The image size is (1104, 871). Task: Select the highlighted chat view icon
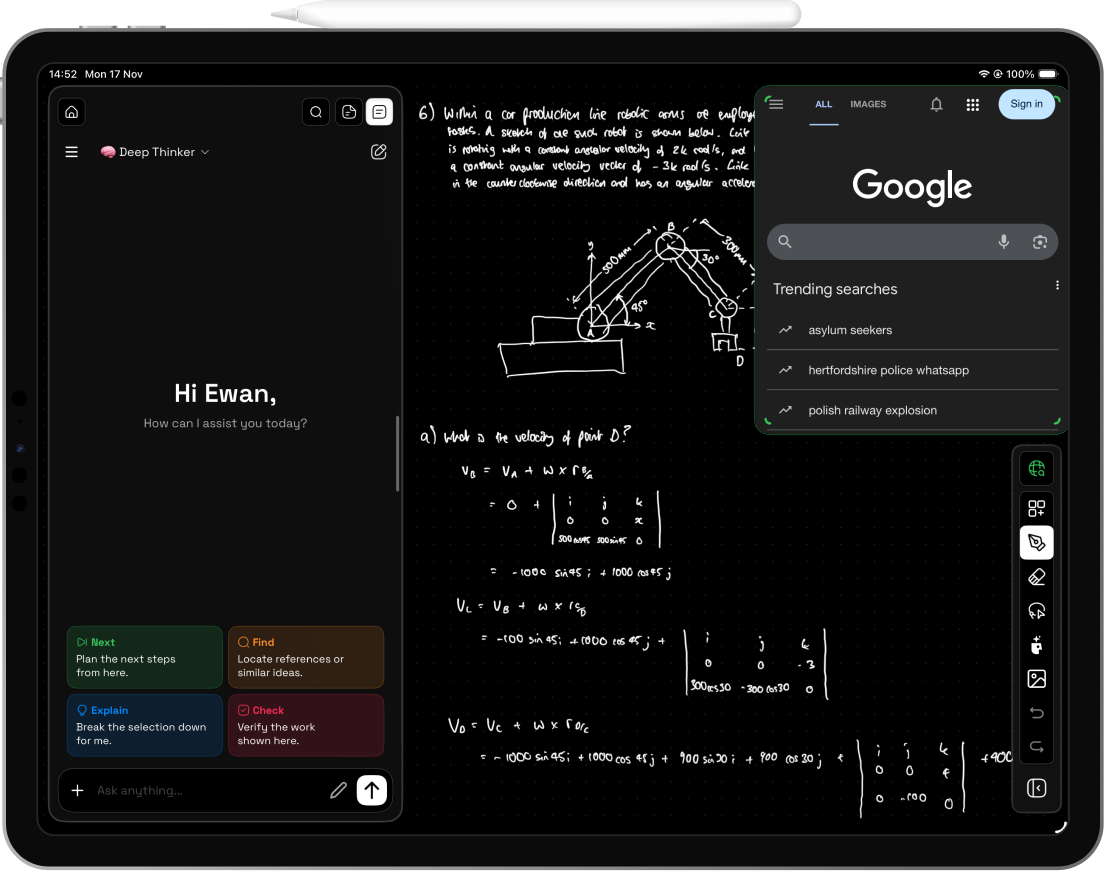[x=380, y=112]
